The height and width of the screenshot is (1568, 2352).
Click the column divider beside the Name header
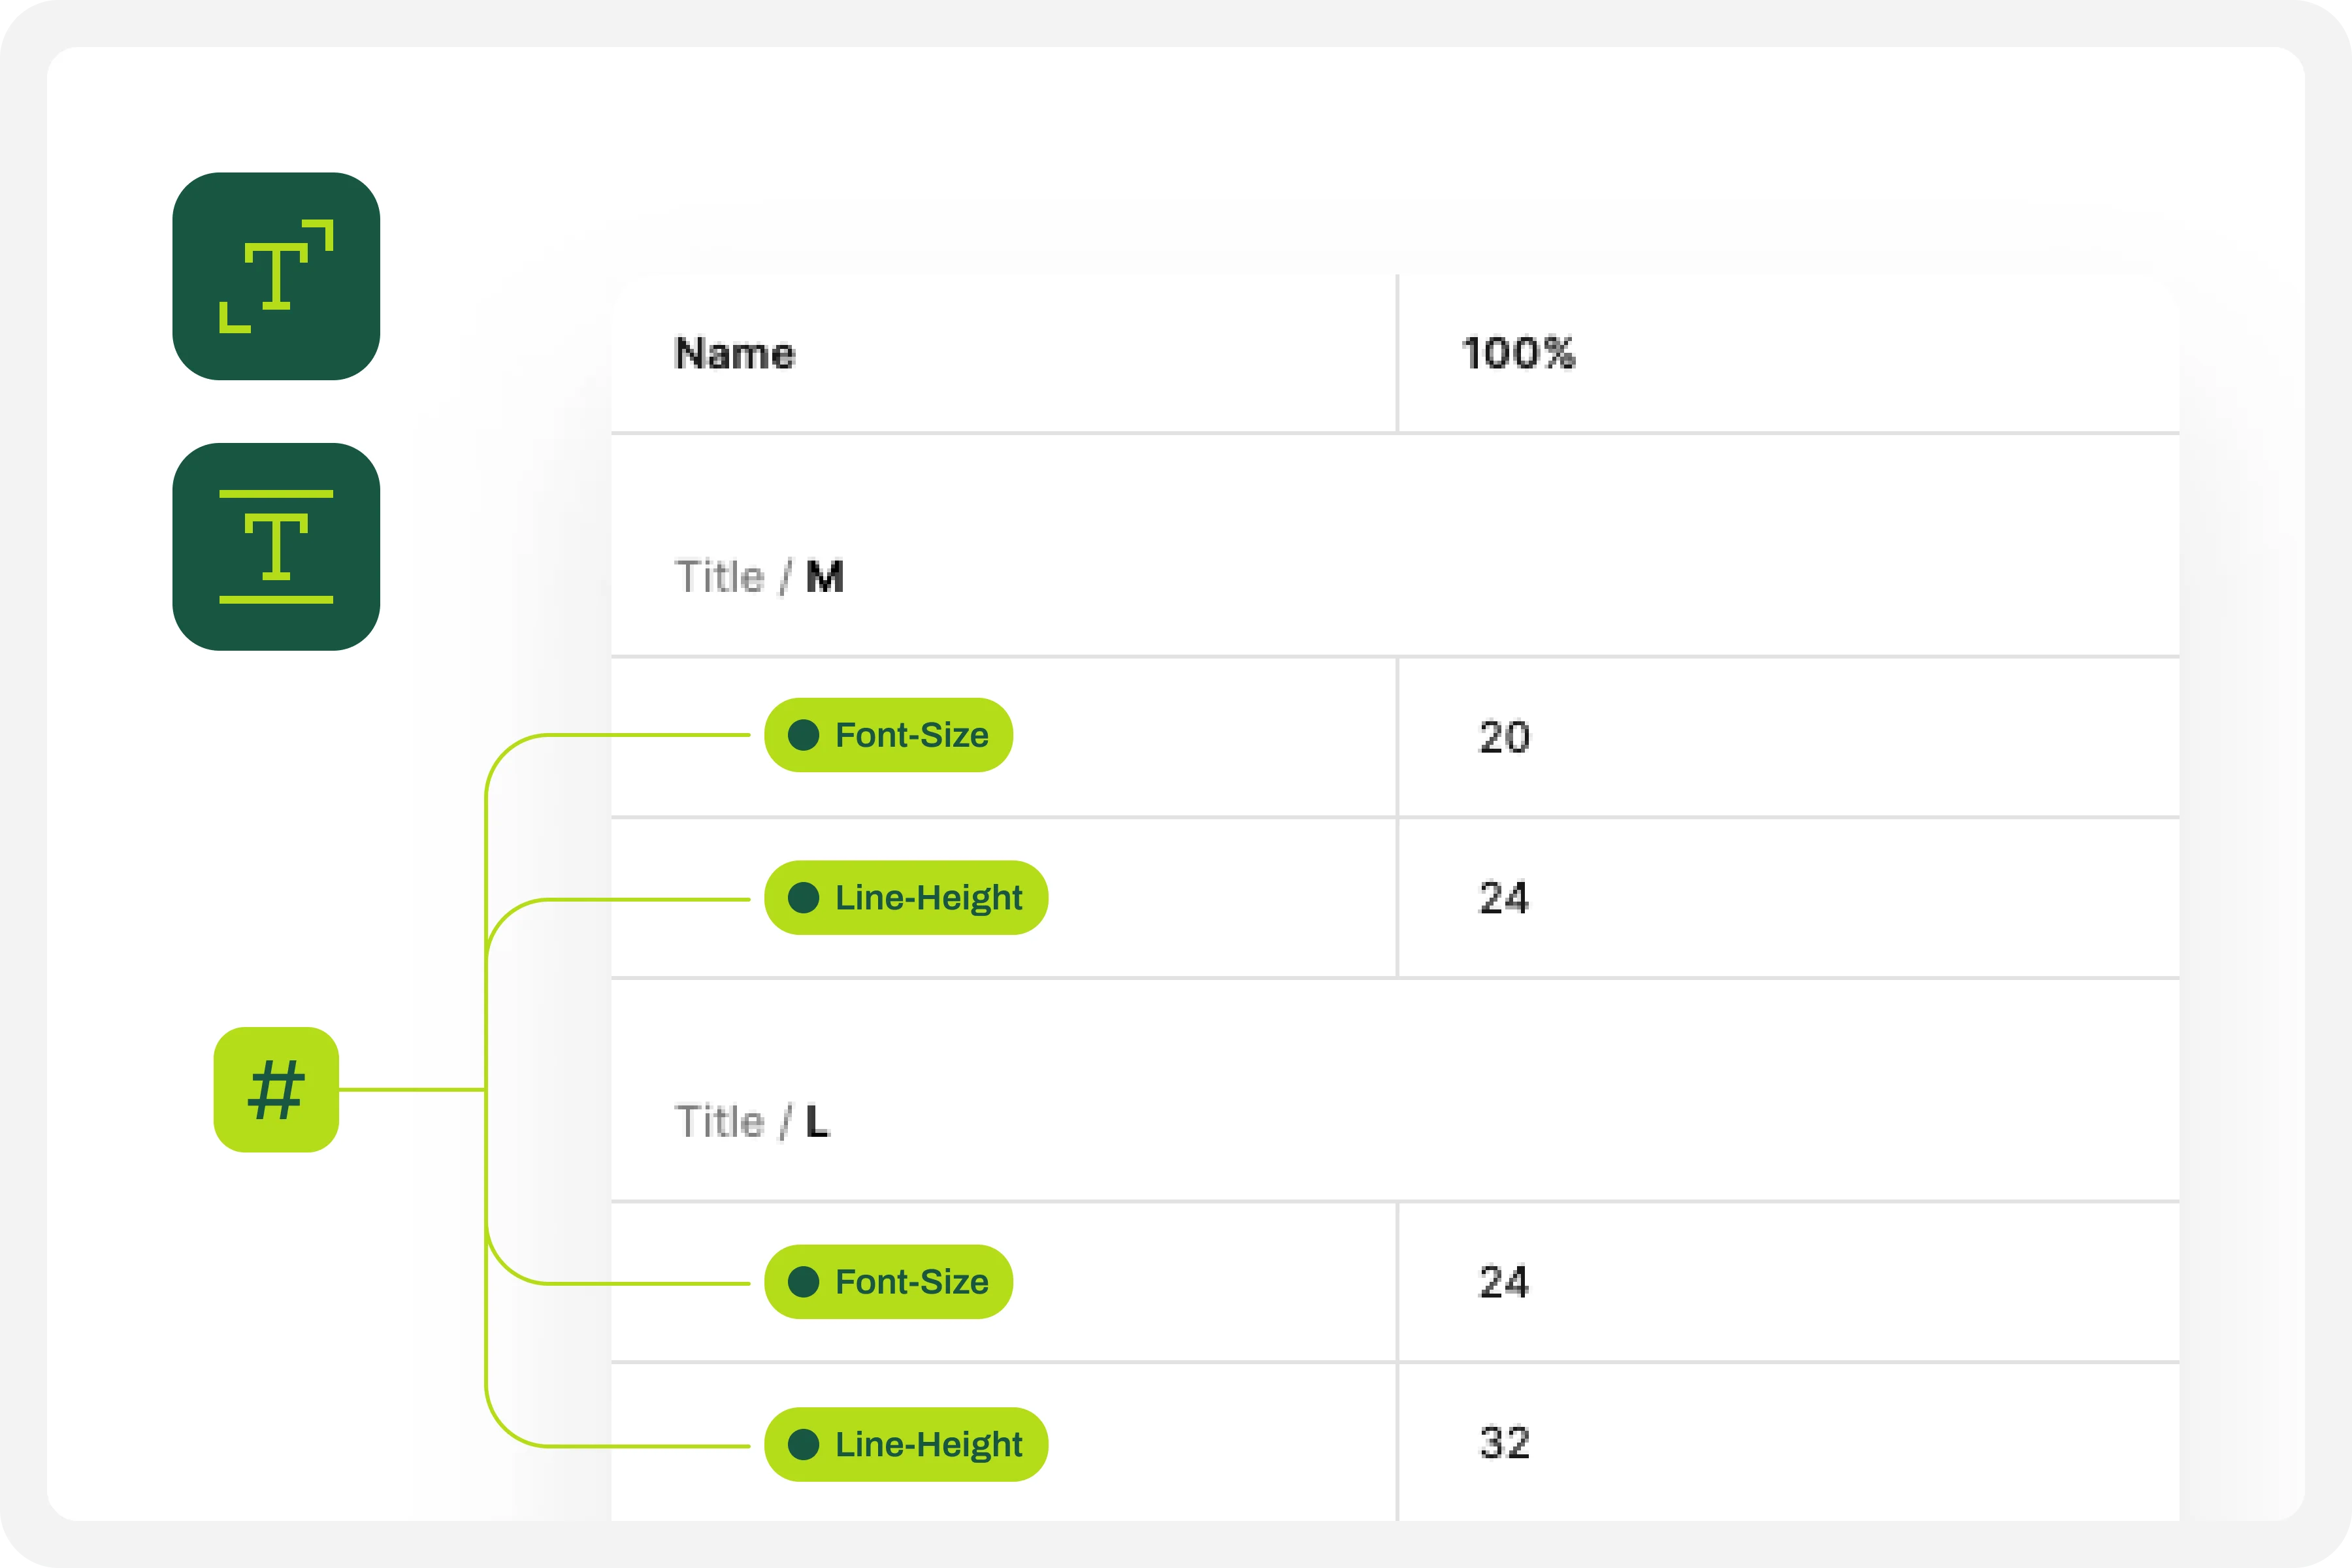1397,354
